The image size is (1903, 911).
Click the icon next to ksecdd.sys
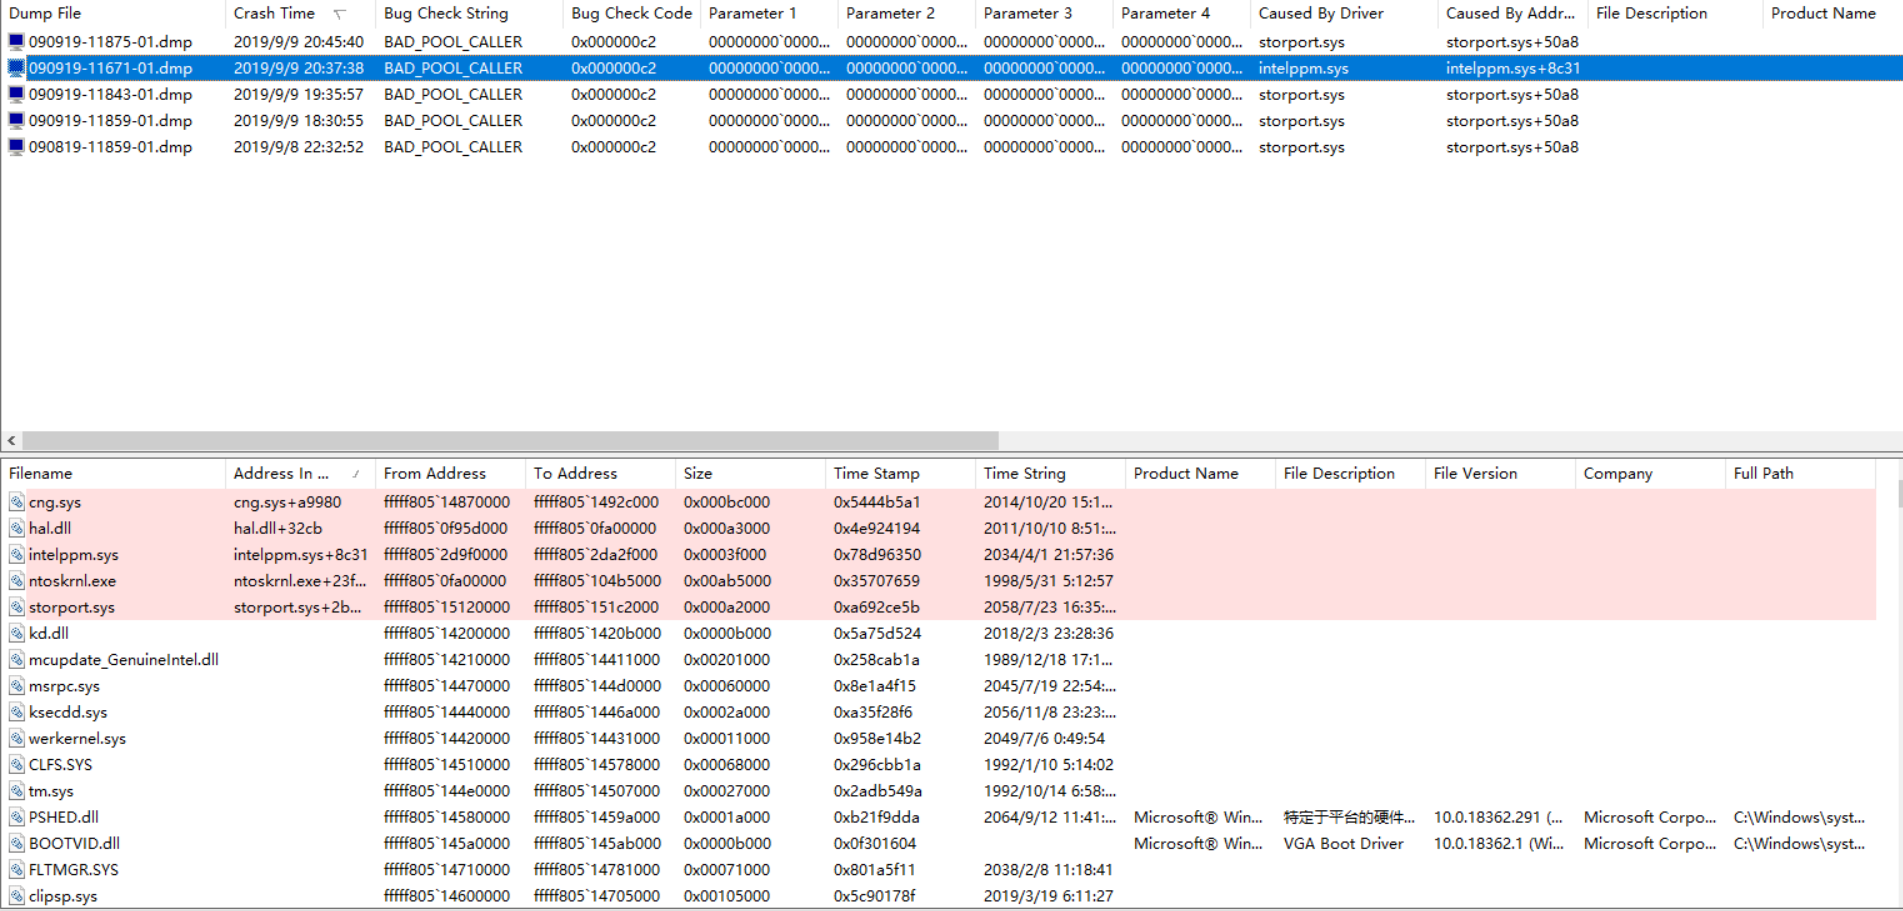point(17,711)
